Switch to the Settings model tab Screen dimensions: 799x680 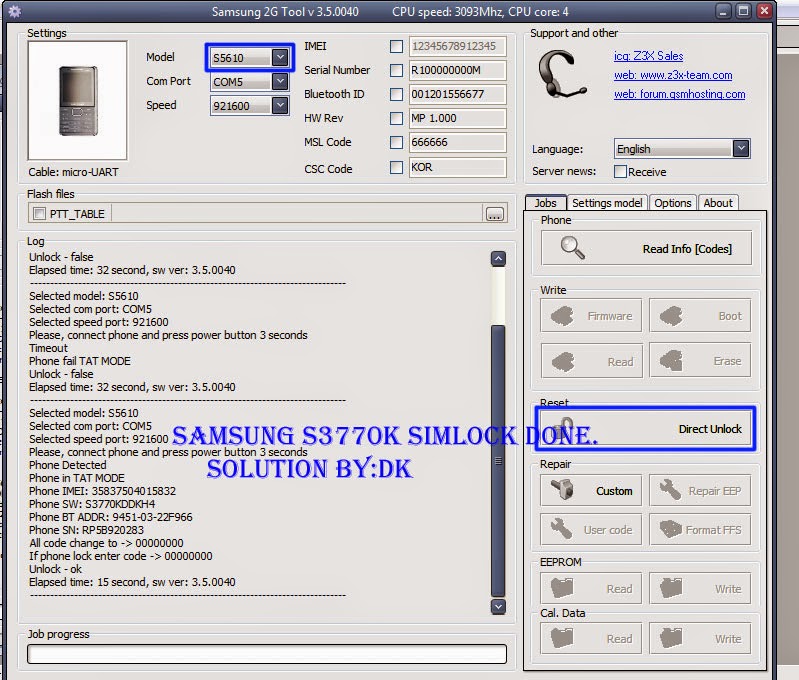pyautogui.click(x=607, y=203)
